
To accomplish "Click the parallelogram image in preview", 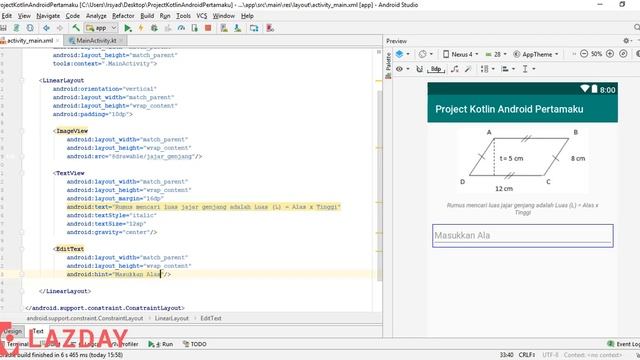I will click(x=522, y=160).
